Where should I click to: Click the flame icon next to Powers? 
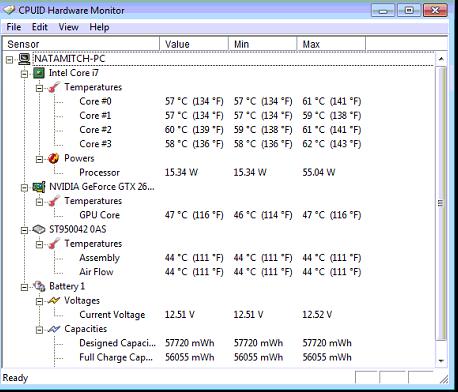[54, 158]
